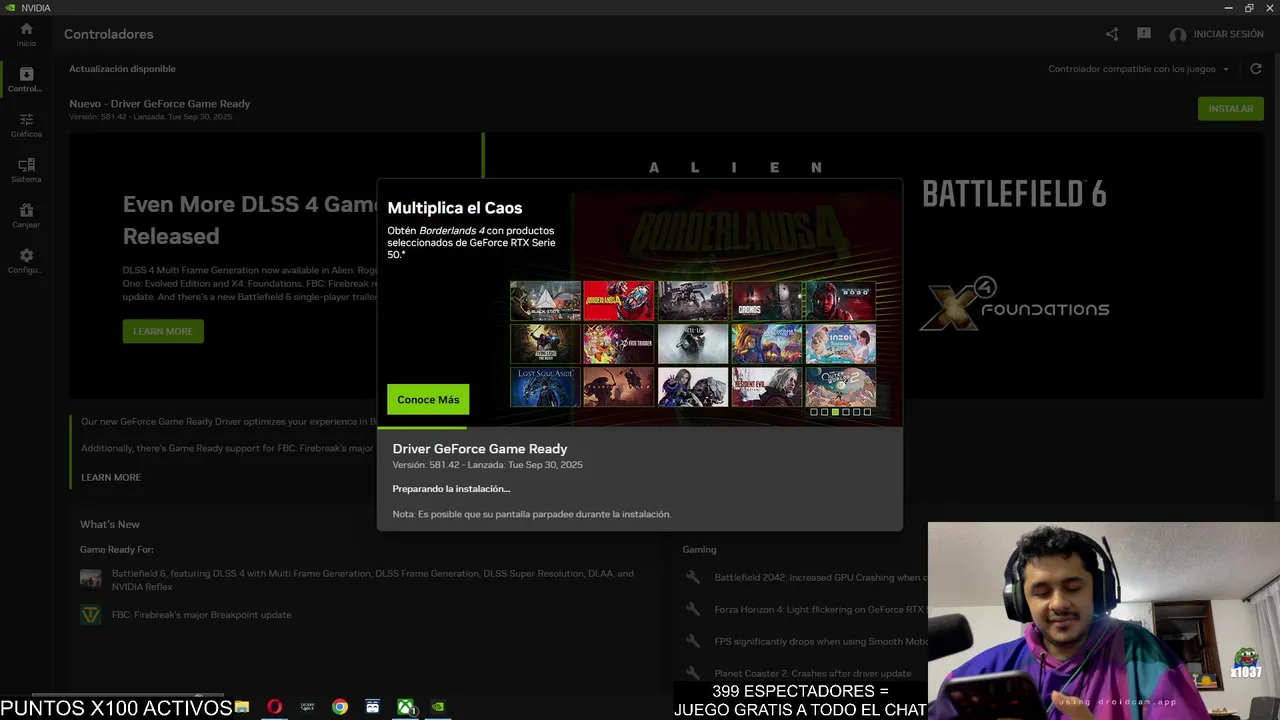Click 'Forza Horizon 4: Light flickering' row
The width and height of the screenshot is (1280, 720).
point(820,609)
